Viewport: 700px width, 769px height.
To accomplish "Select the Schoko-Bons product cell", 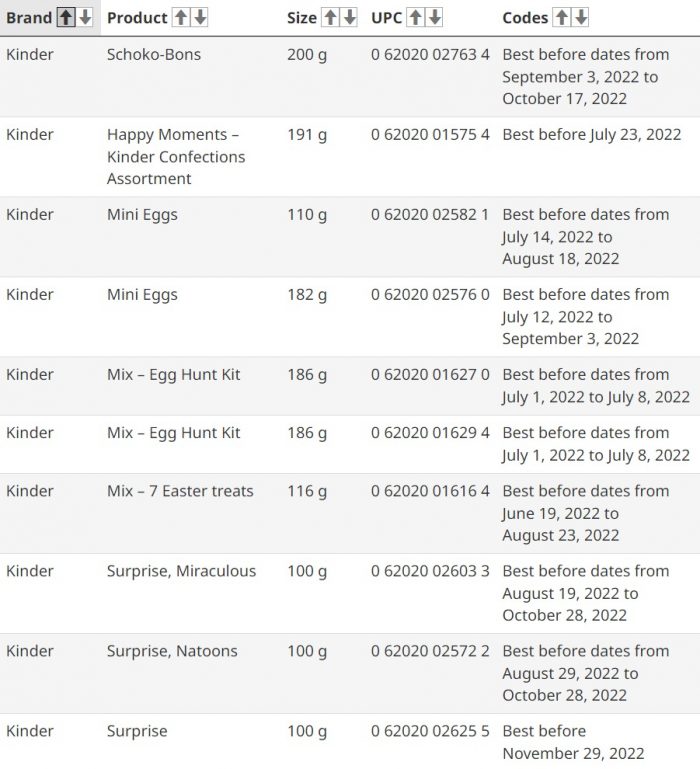I will [x=154, y=54].
